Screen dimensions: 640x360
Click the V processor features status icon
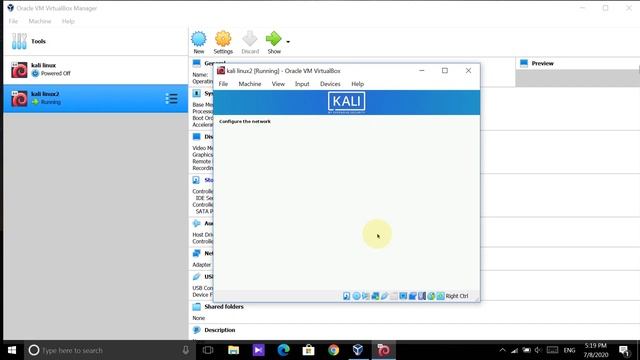[422, 296]
